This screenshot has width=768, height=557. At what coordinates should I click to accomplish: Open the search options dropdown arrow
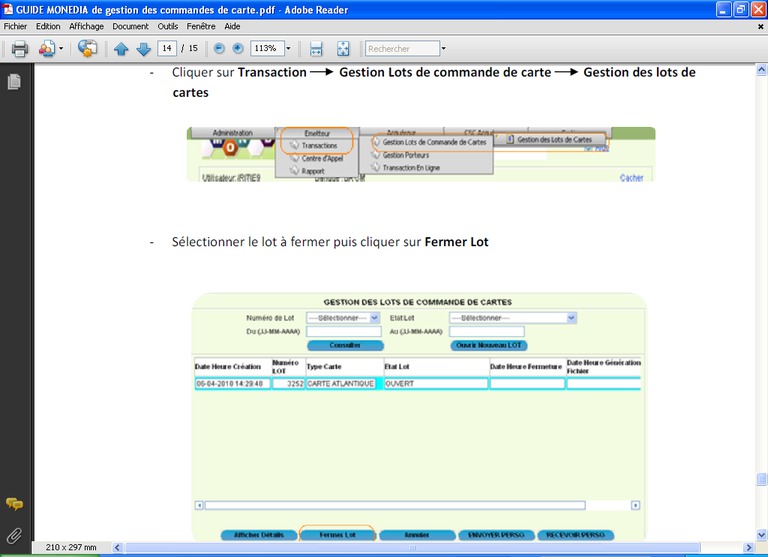443,48
